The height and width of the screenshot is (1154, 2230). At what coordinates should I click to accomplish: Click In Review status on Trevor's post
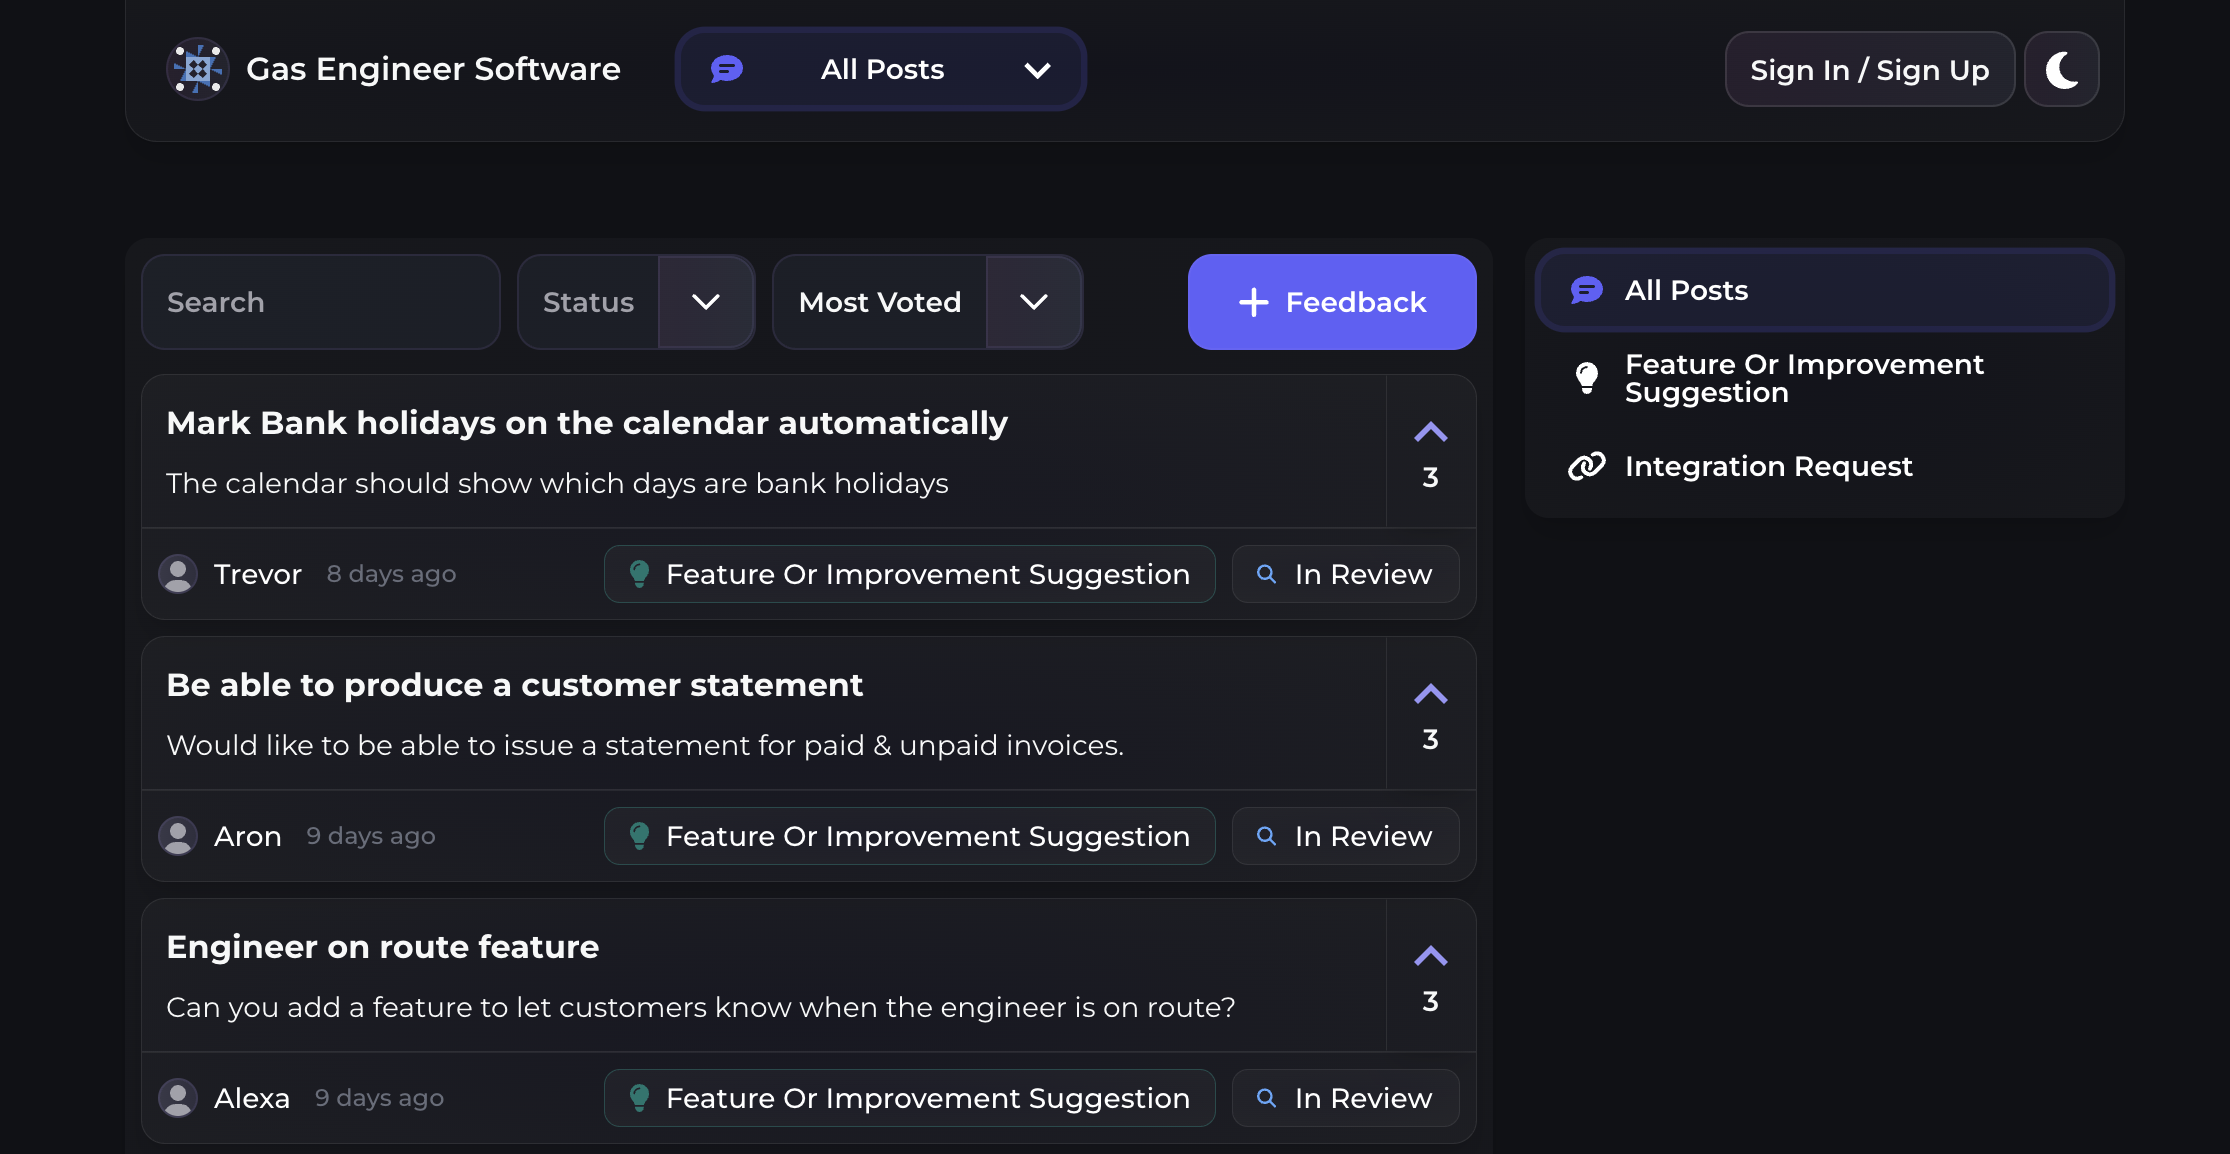click(1345, 574)
